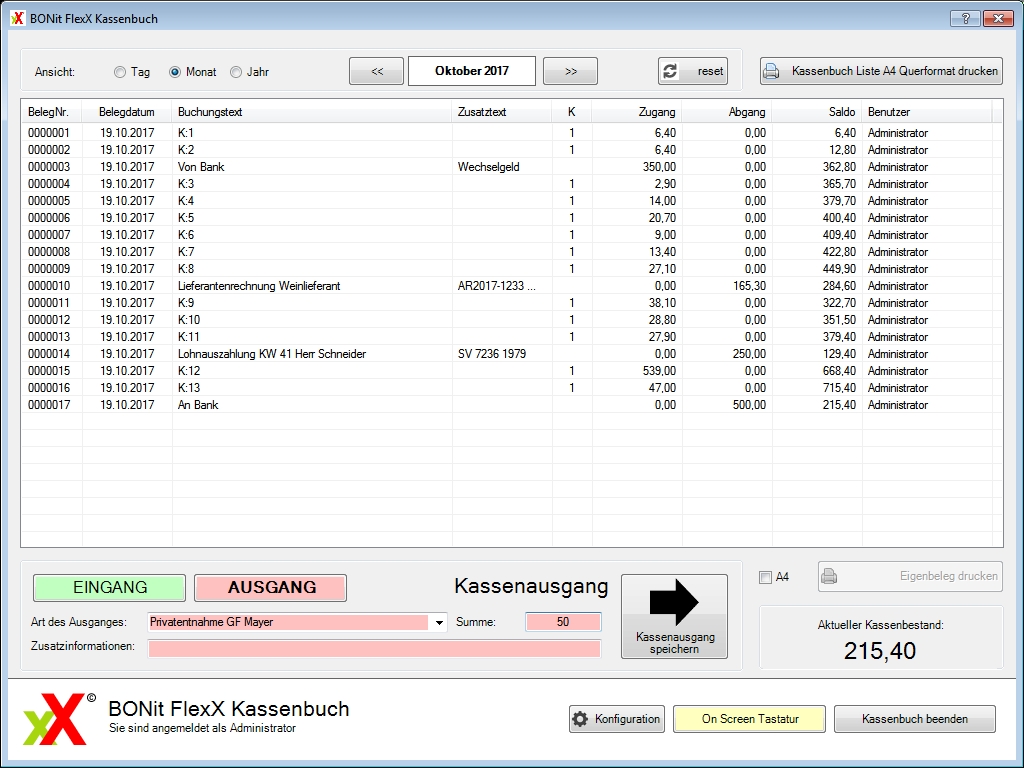1024x768 pixels.
Task: Click the 500,00 Abgang value
Action: (749, 405)
